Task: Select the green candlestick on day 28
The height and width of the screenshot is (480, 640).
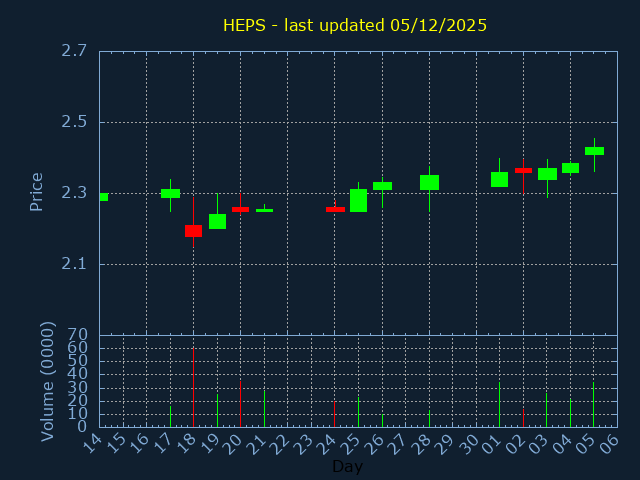Action: click(x=429, y=182)
